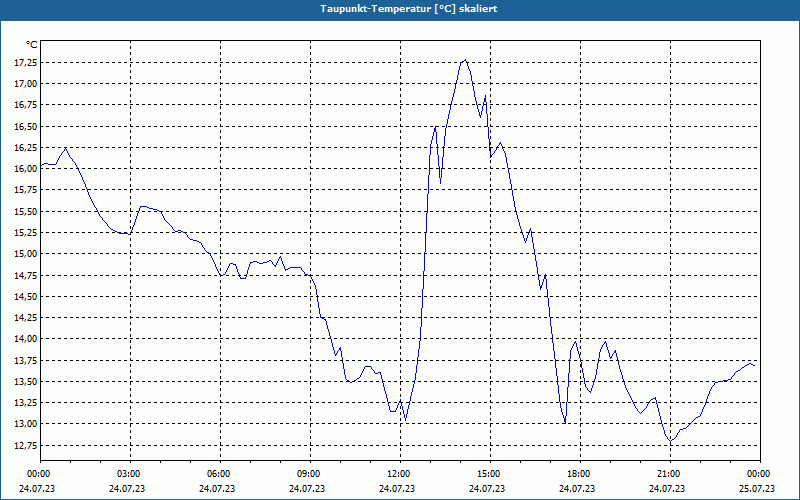Viewport: 800px width, 500px height.
Task: Select the '14,75' y-axis label
Action: tap(28, 275)
